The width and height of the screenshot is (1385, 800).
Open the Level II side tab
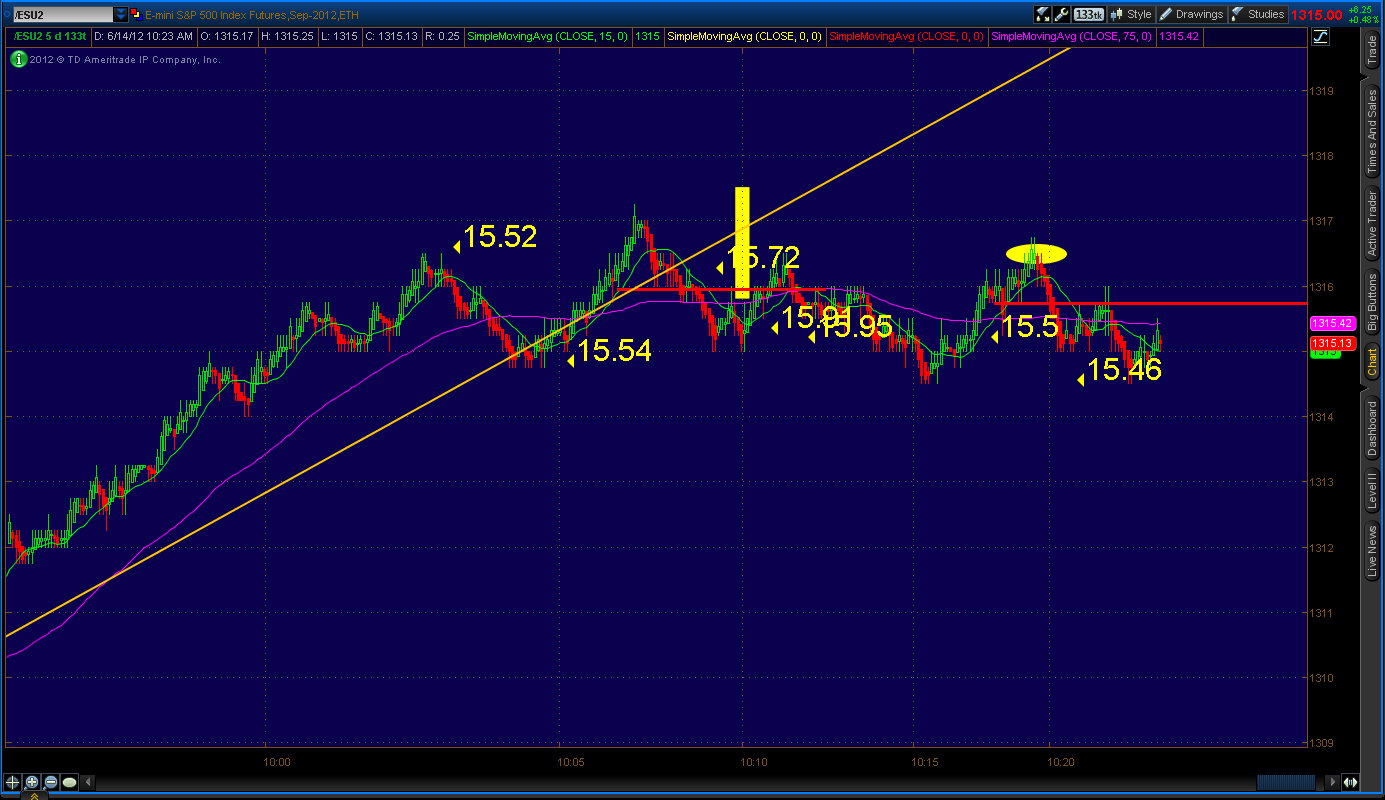click(x=1373, y=491)
